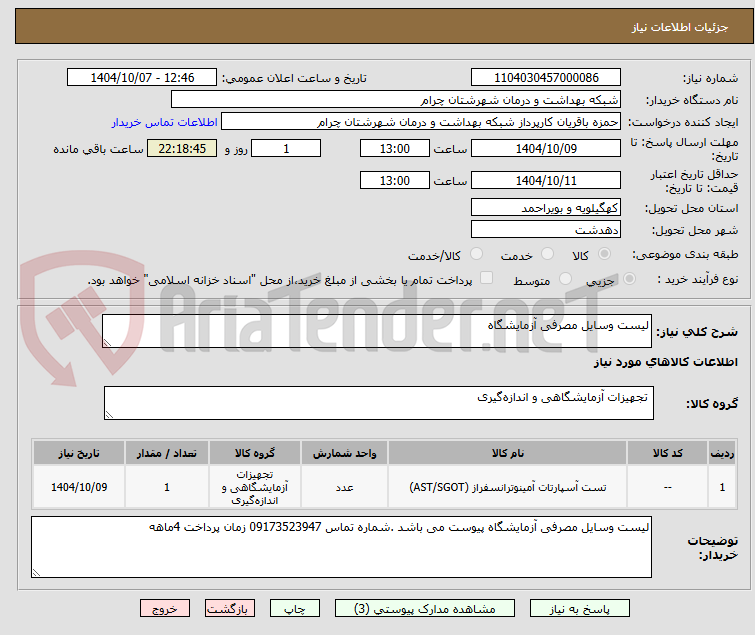Screen dimensions: 755x635
Task: Open مشاهده مدارک پیوستی (3) attachments
Action: [425, 608]
